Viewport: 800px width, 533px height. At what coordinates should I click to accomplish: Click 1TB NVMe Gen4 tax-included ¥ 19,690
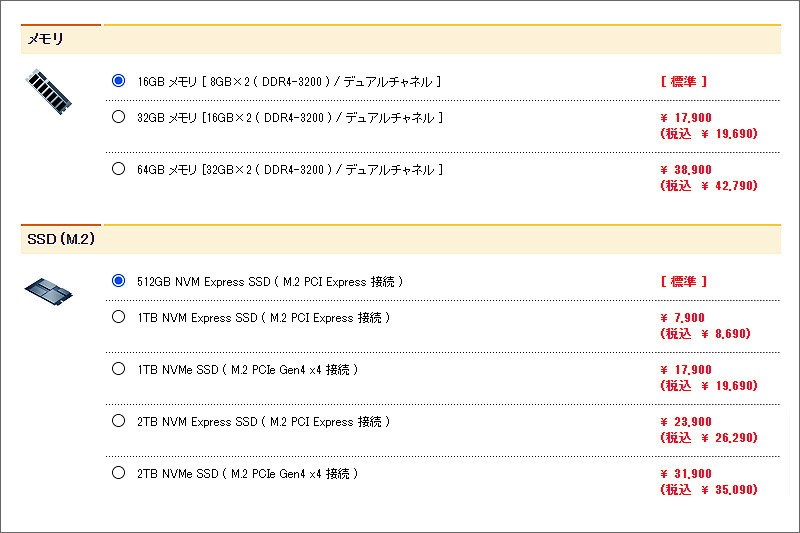click(709, 386)
